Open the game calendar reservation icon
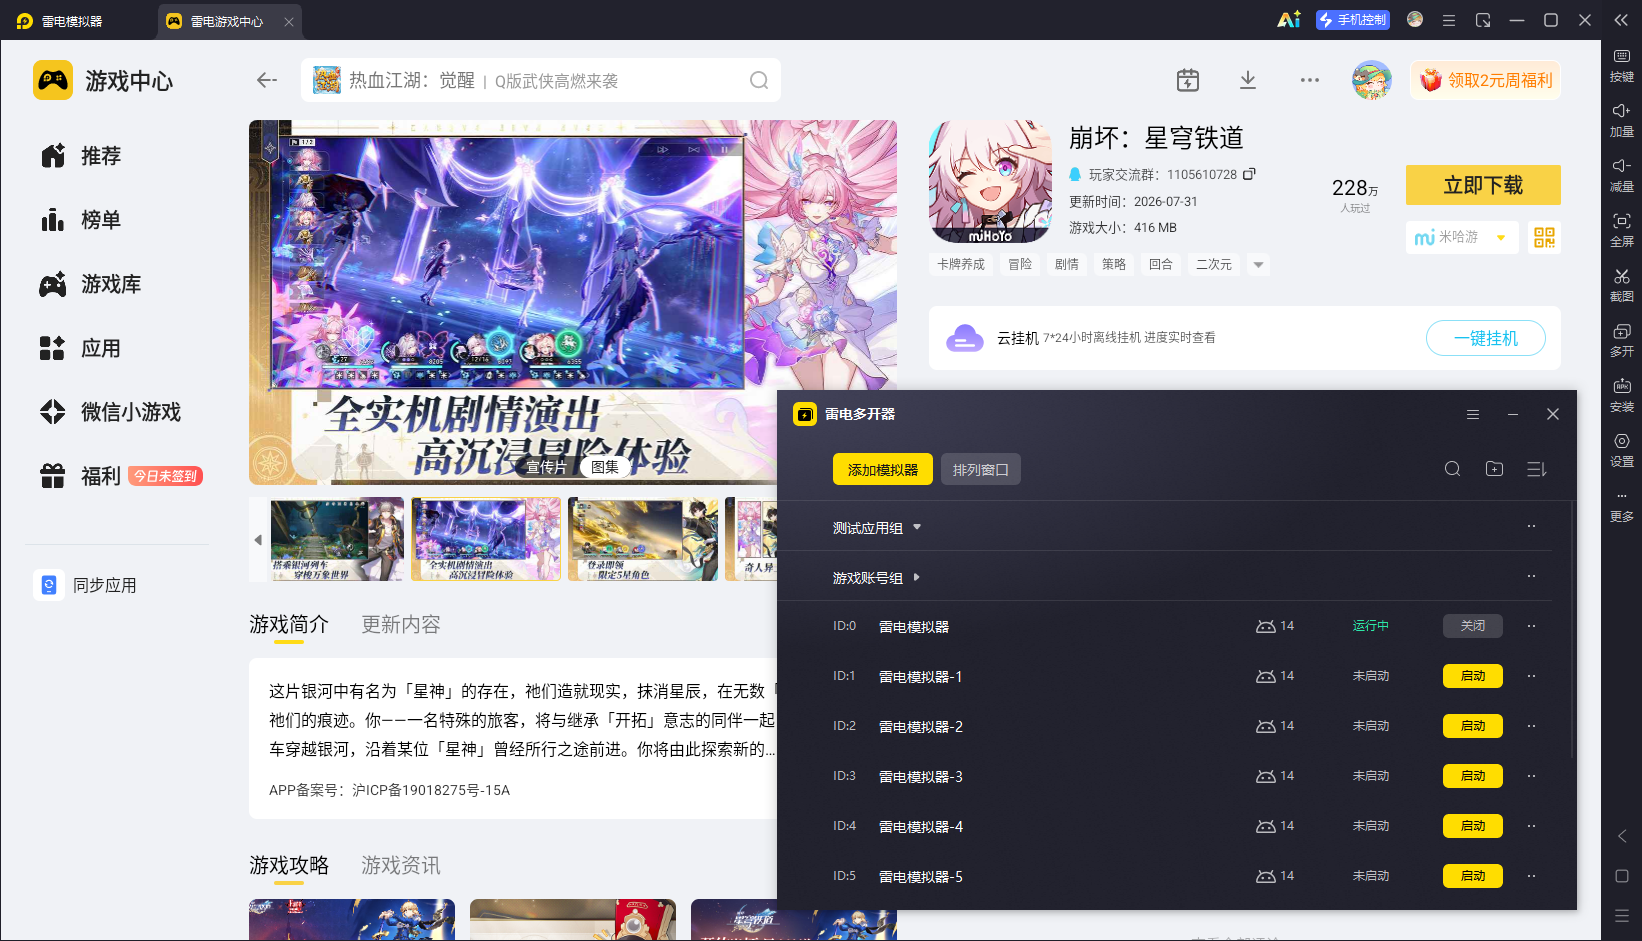Image resolution: width=1642 pixels, height=941 pixels. (x=1188, y=80)
